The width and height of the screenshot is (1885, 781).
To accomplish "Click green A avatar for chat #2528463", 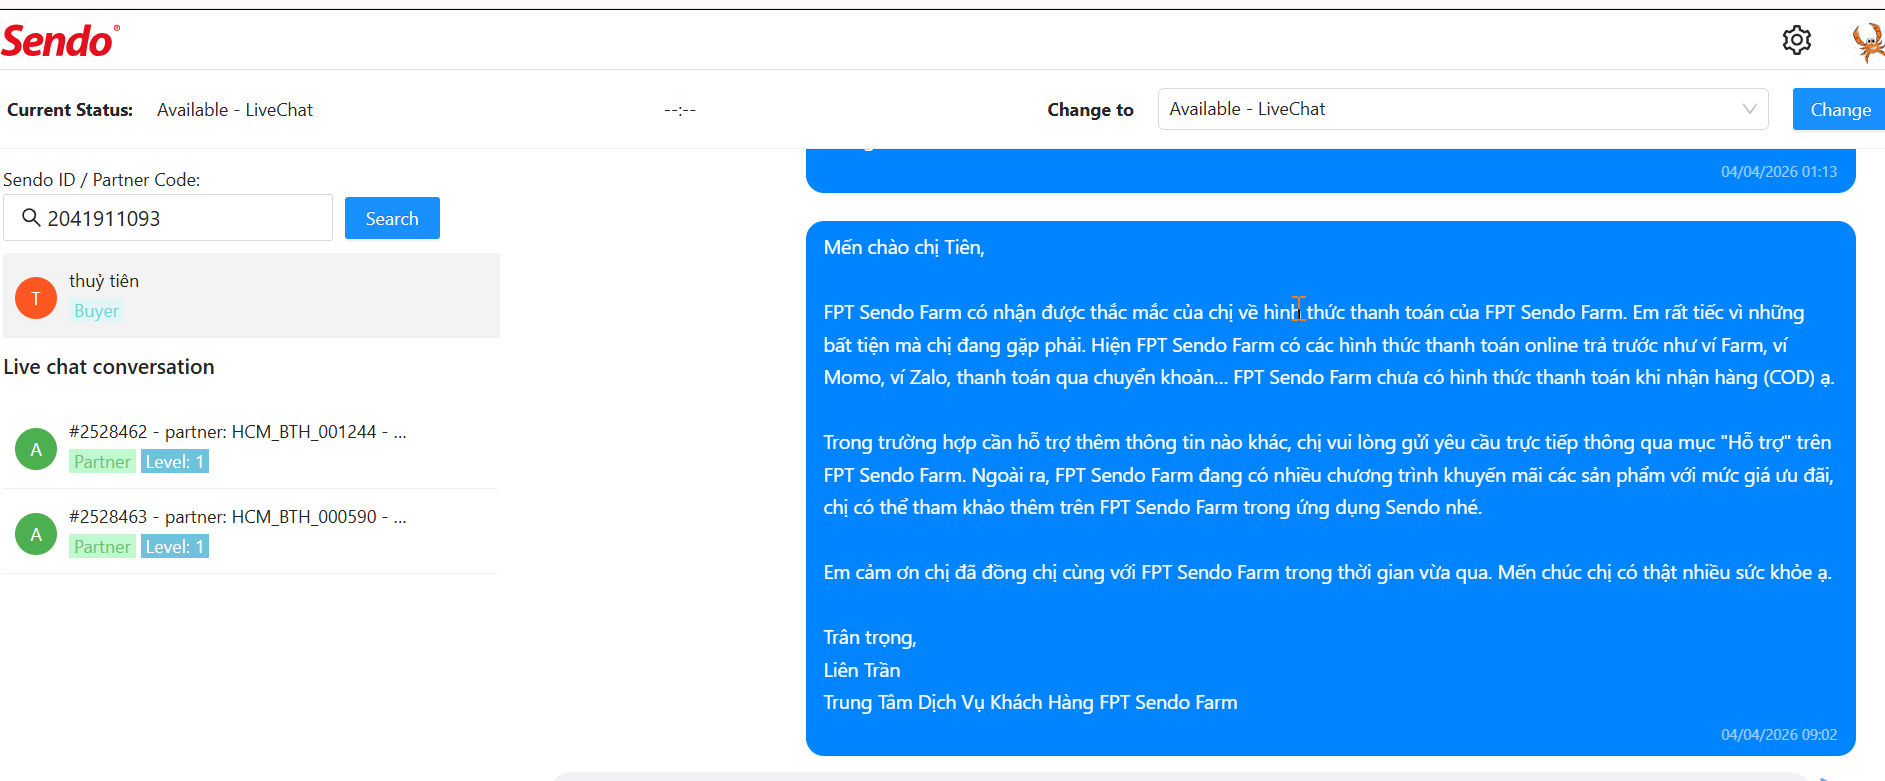I will click(x=36, y=534).
